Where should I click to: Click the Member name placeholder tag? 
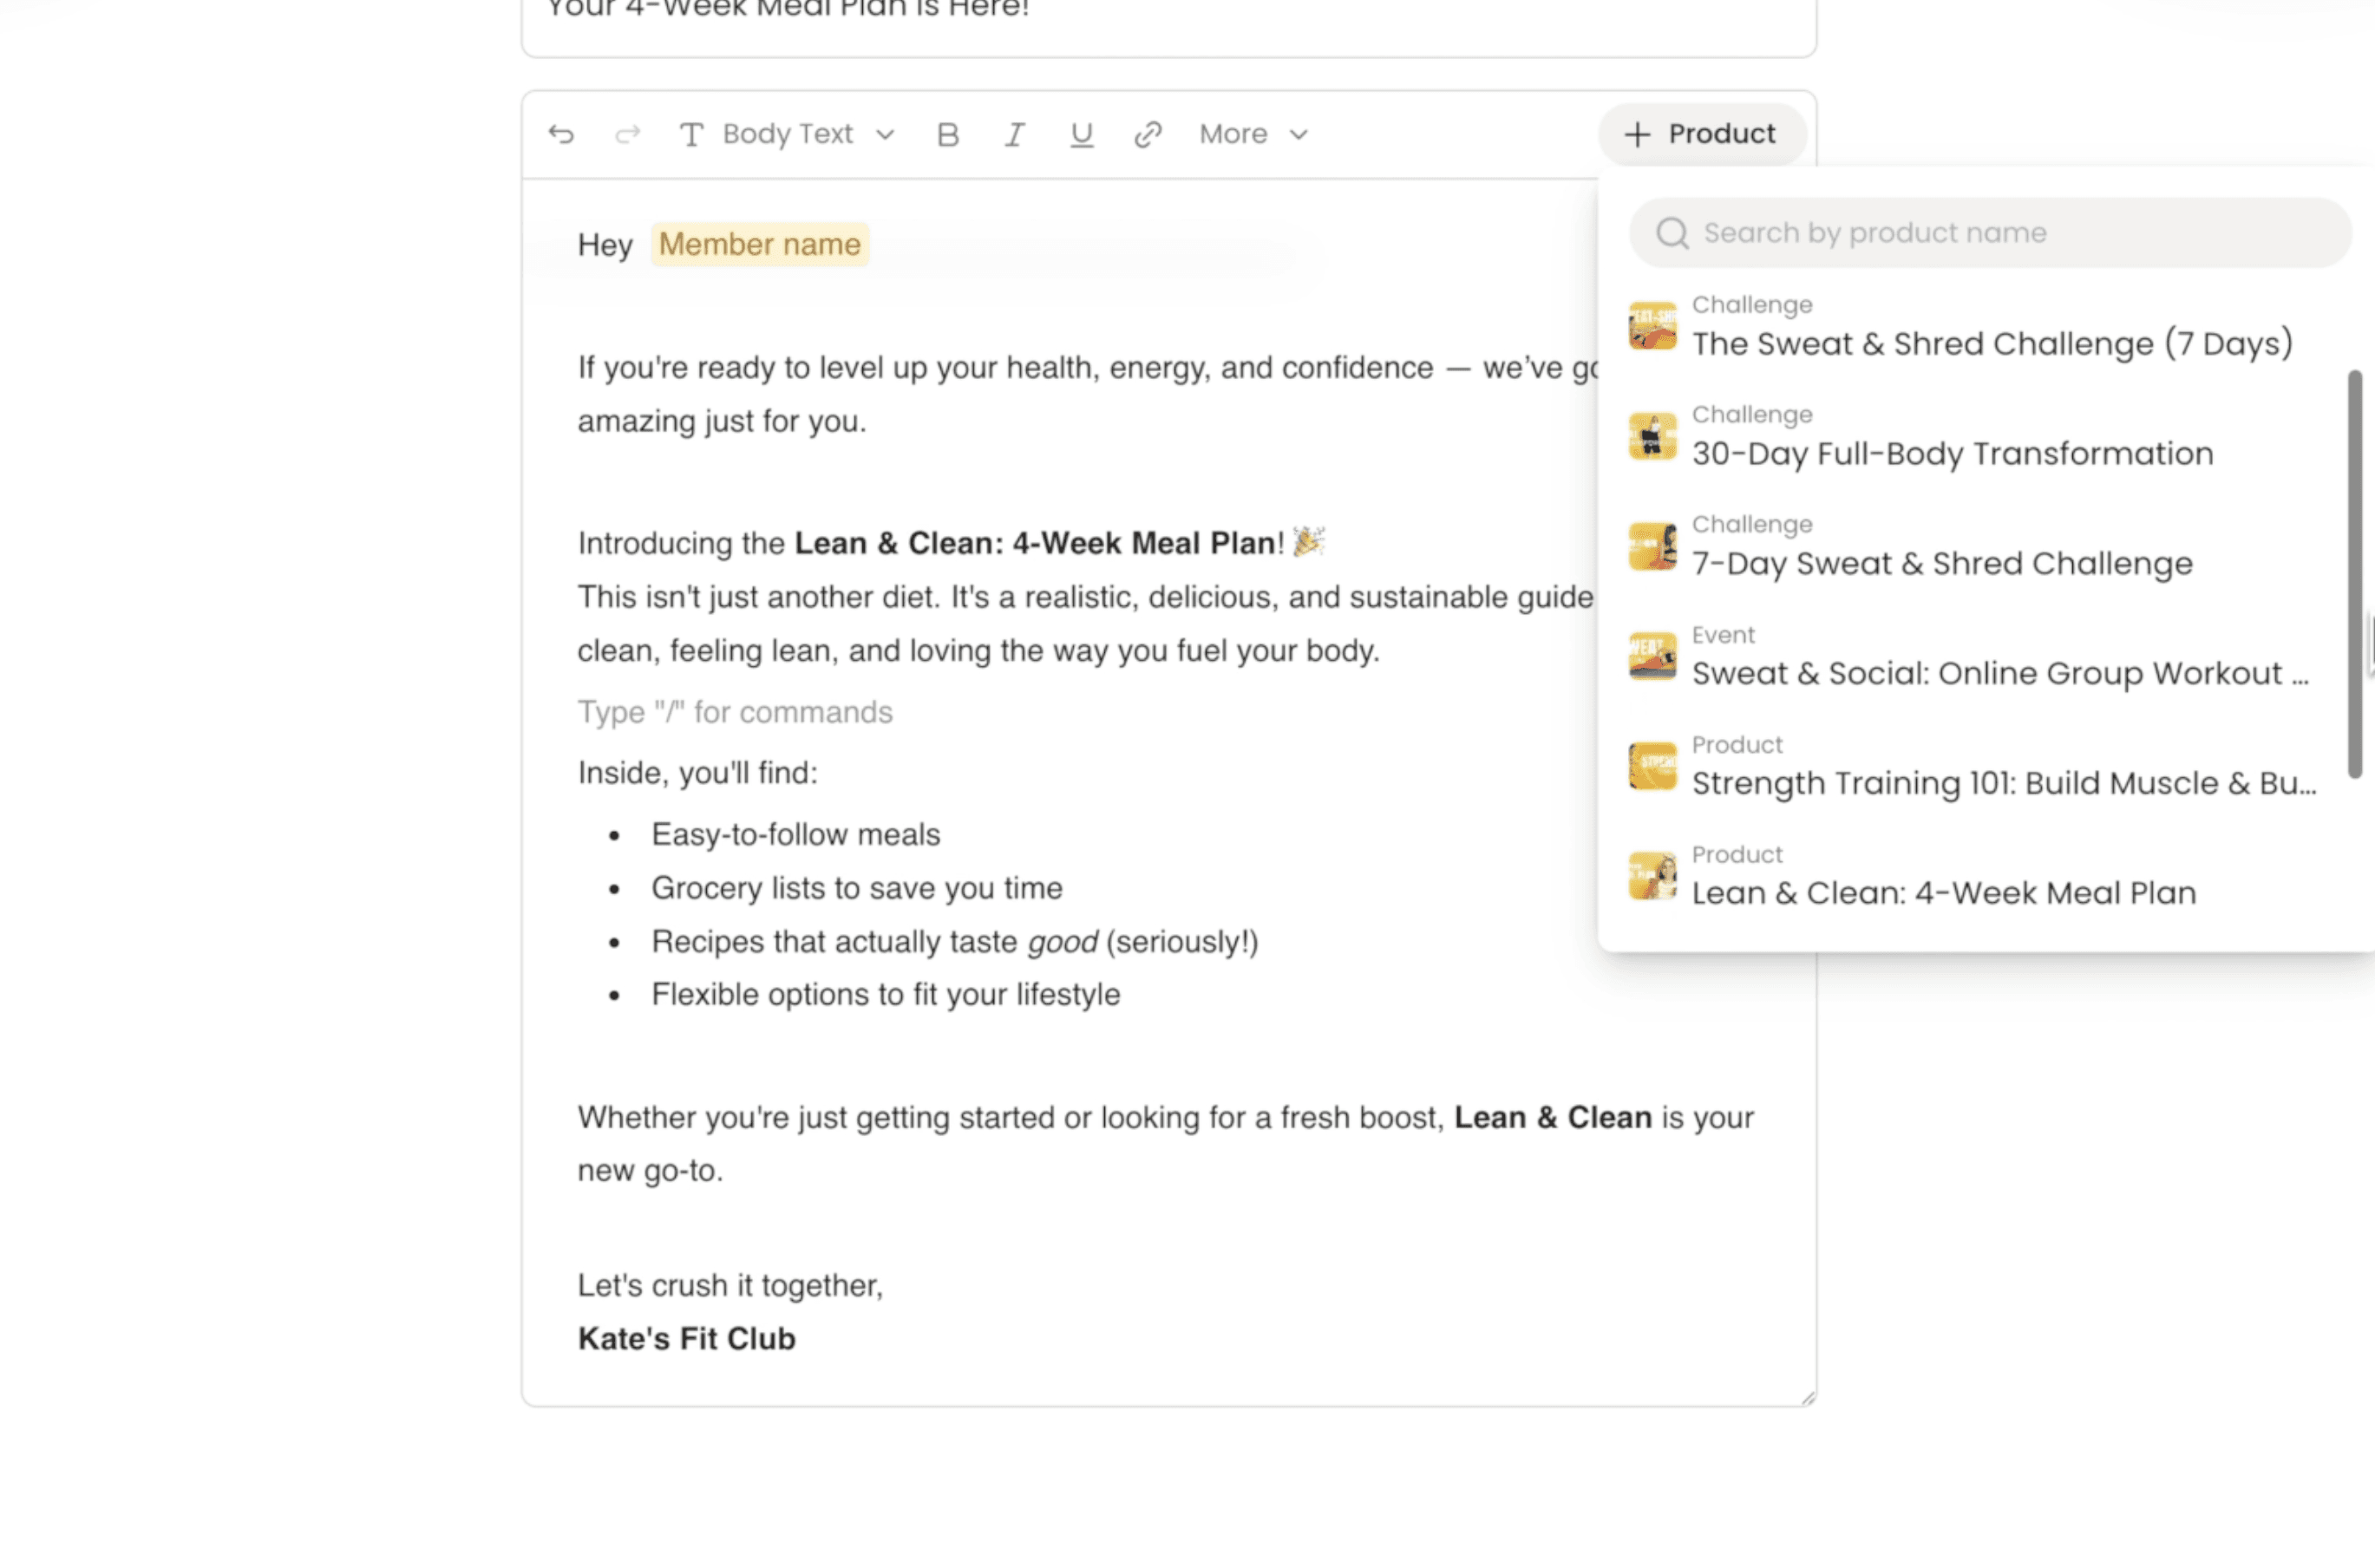click(x=759, y=244)
